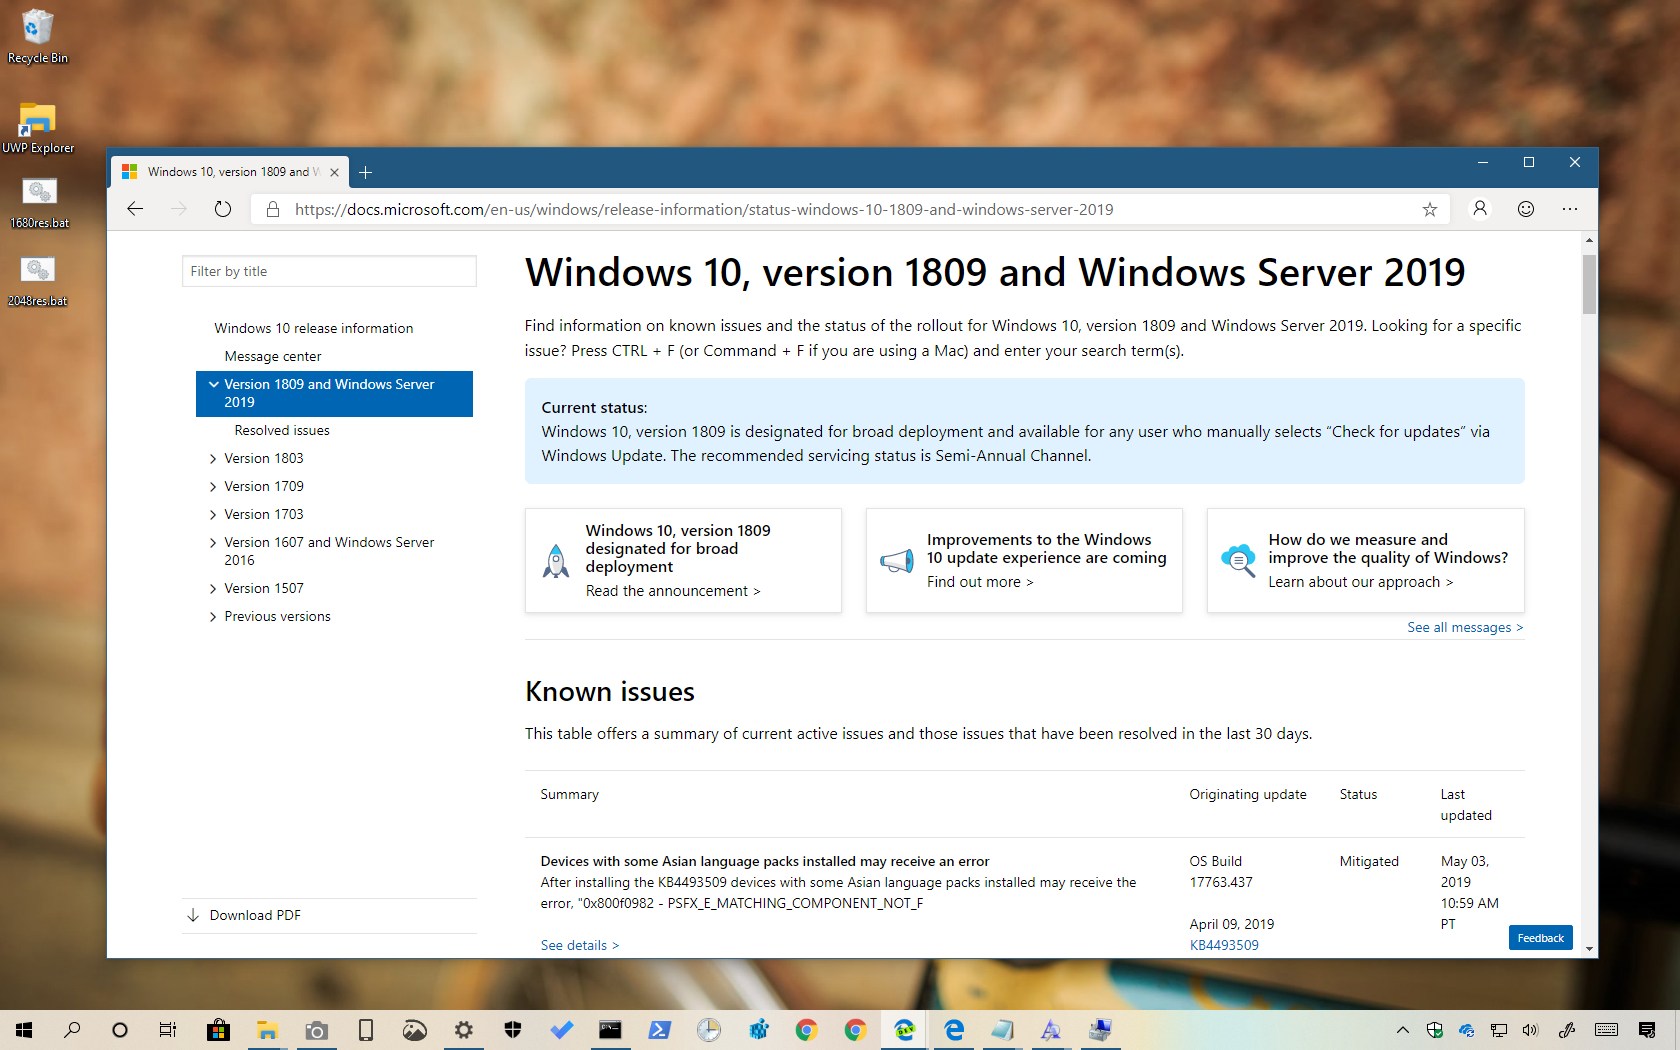
Task: Click the address bar URL
Action: pos(704,209)
